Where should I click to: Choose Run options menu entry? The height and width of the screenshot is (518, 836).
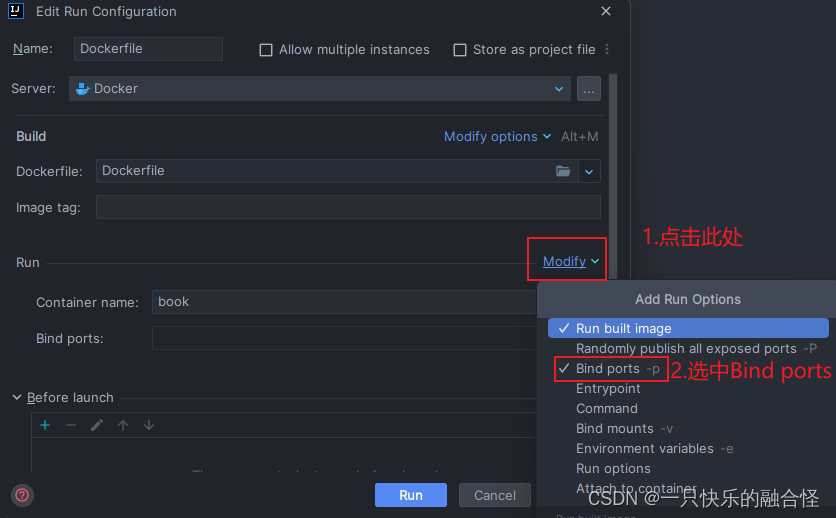pyautogui.click(x=688, y=468)
